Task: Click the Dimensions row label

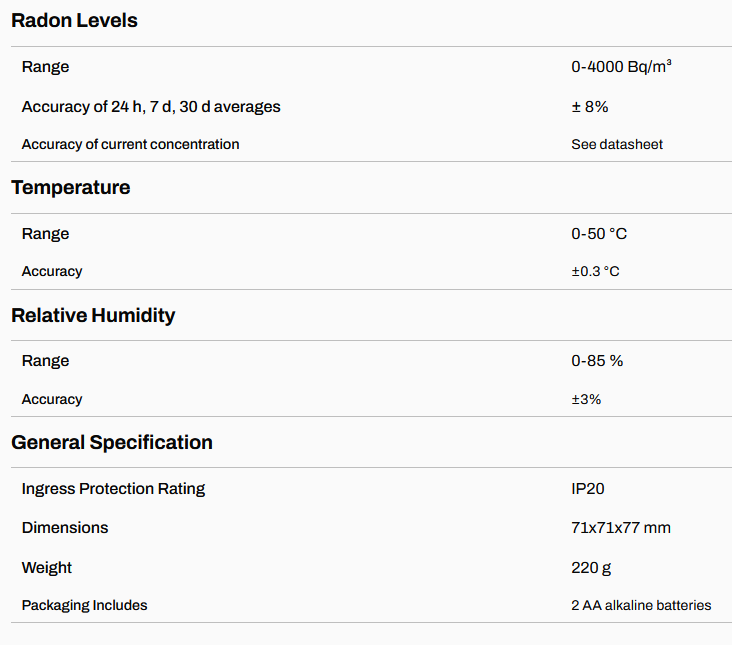Action: 65,528
